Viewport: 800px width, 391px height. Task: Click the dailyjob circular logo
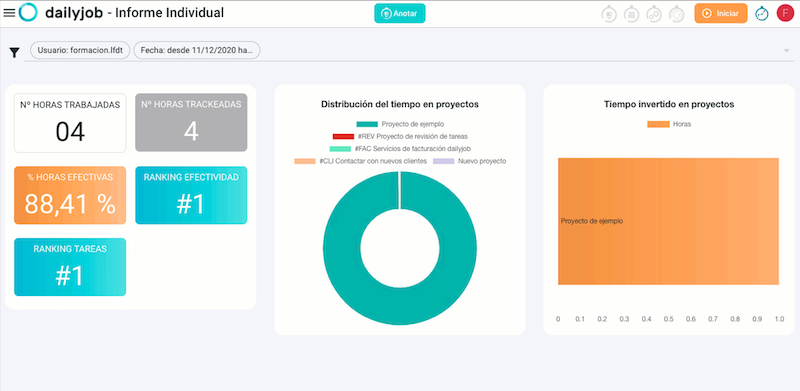coord(28,12)
